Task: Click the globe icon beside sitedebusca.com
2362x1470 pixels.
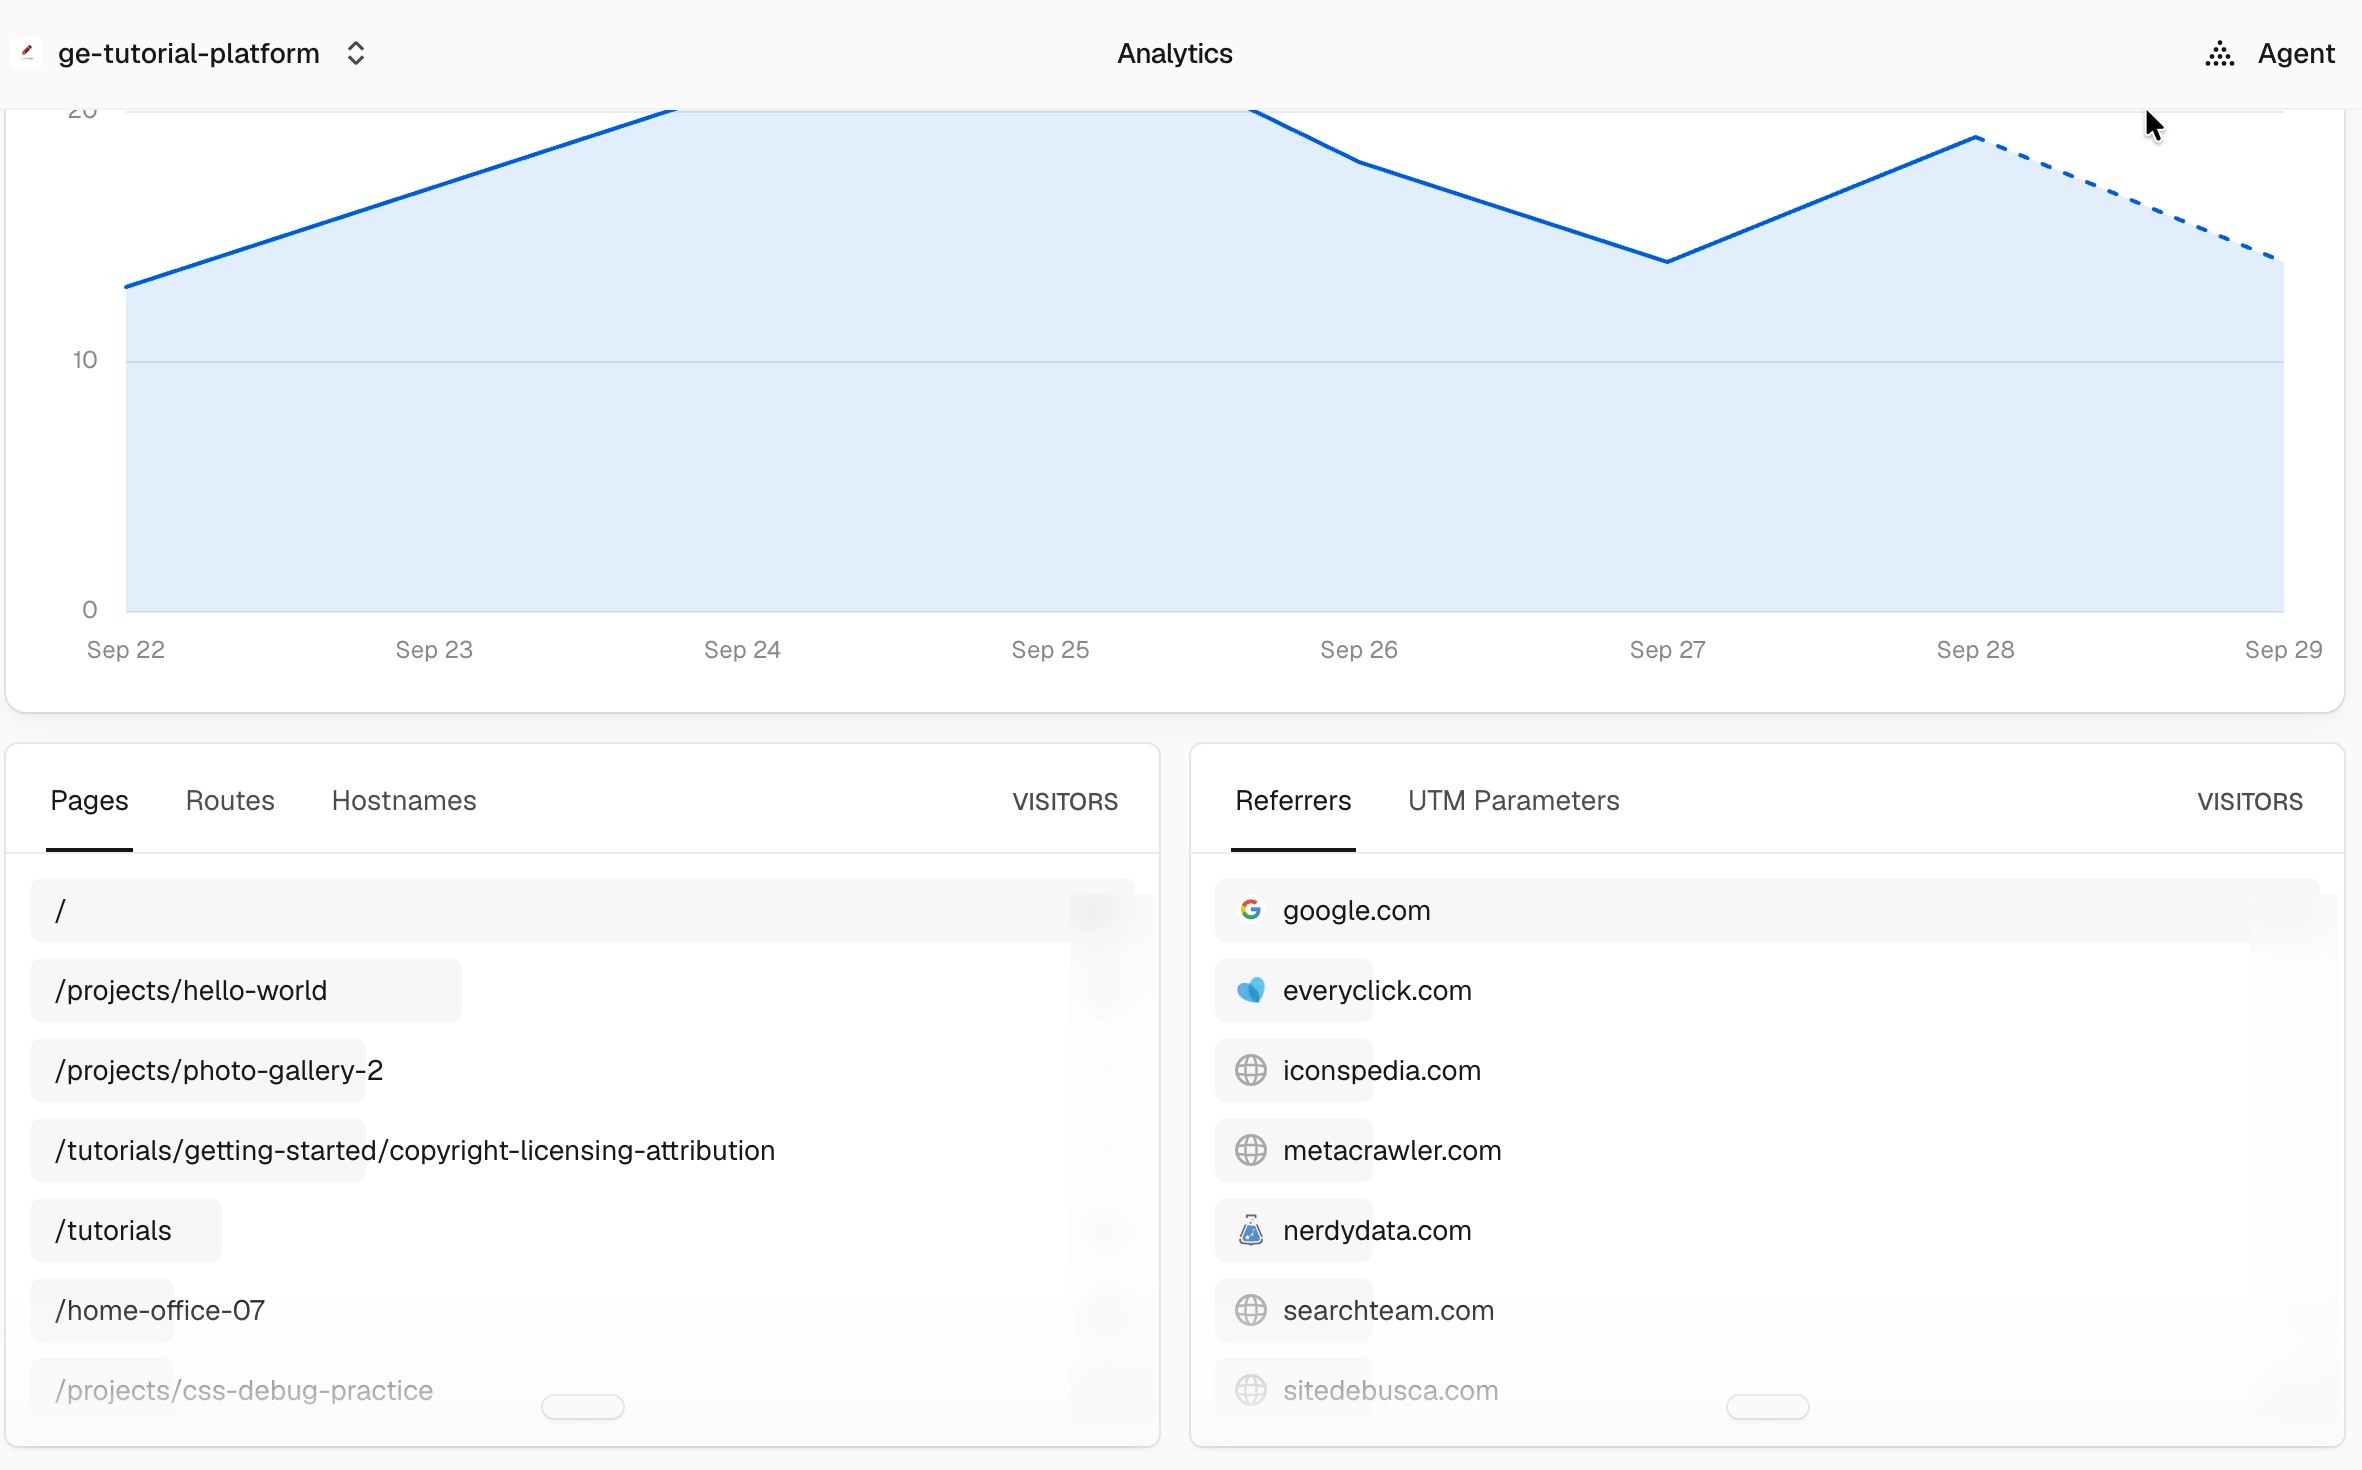Action: pos(1250,1390)
